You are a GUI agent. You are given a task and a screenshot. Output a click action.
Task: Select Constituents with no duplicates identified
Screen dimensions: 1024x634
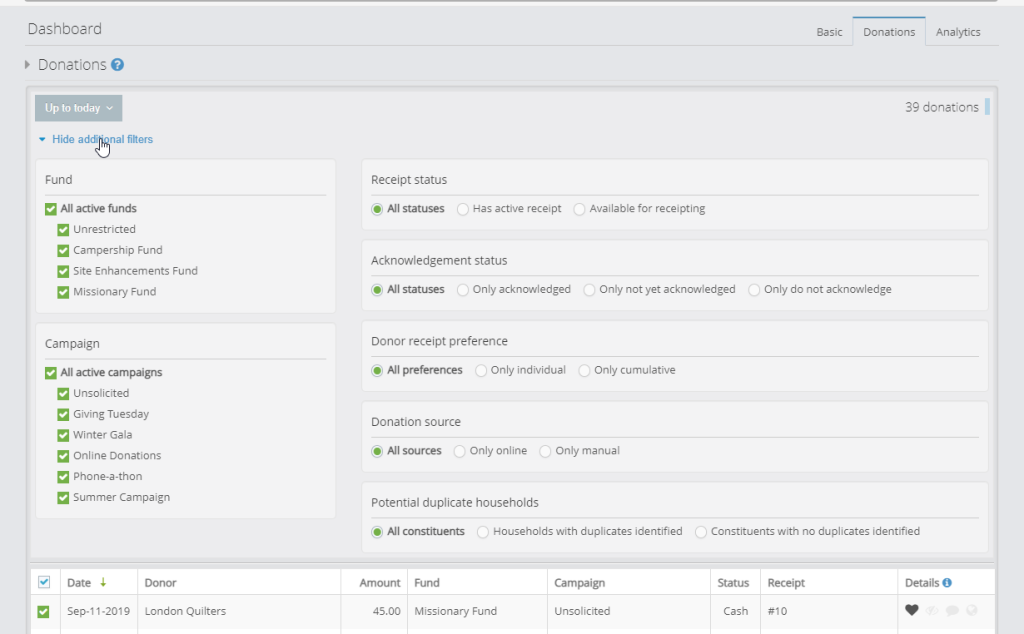tap(701, 532)
